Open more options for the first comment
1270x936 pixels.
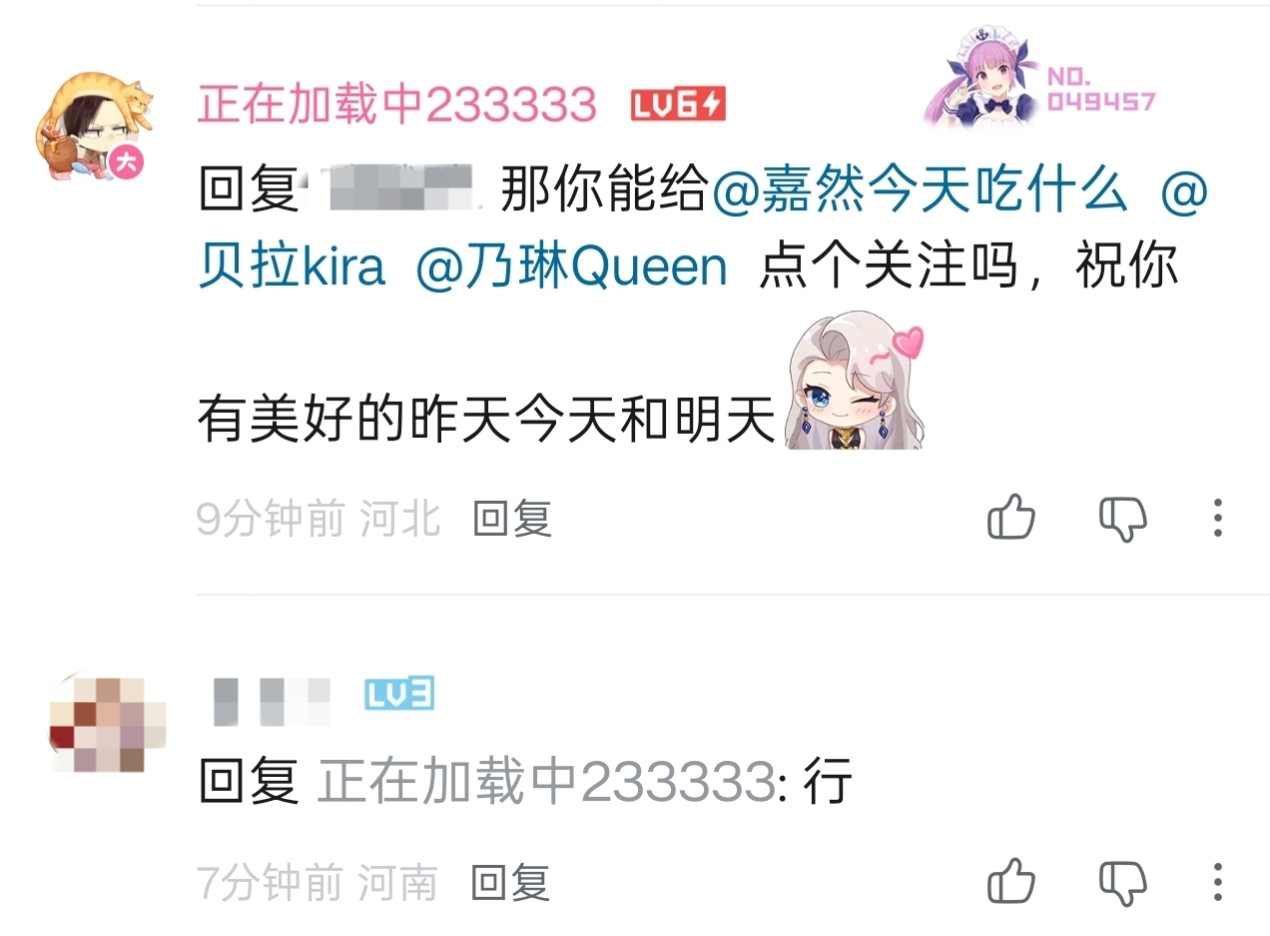point(1217,518)
